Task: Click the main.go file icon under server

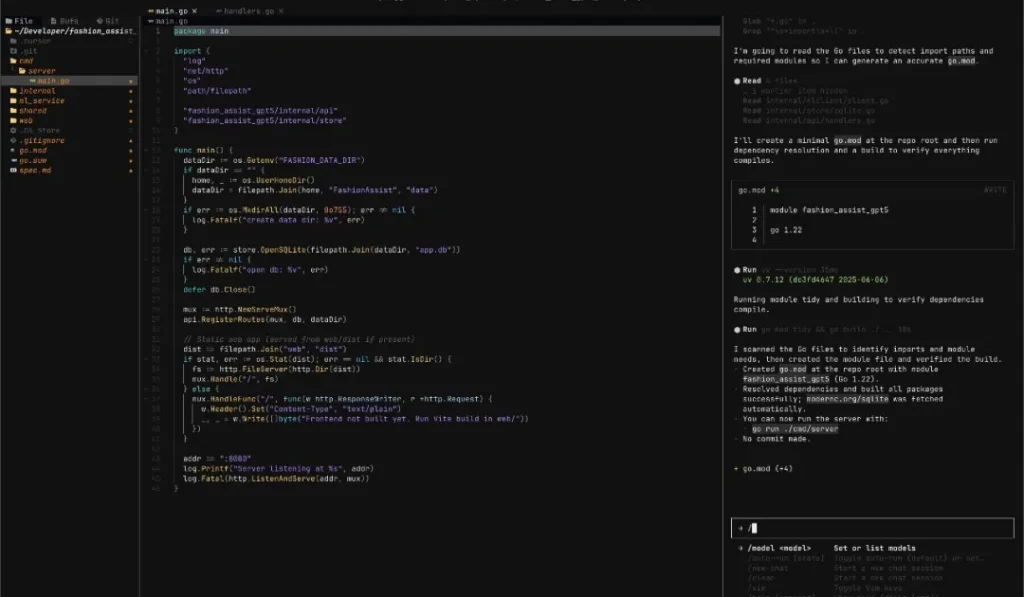Action: [x=33, y=81]
